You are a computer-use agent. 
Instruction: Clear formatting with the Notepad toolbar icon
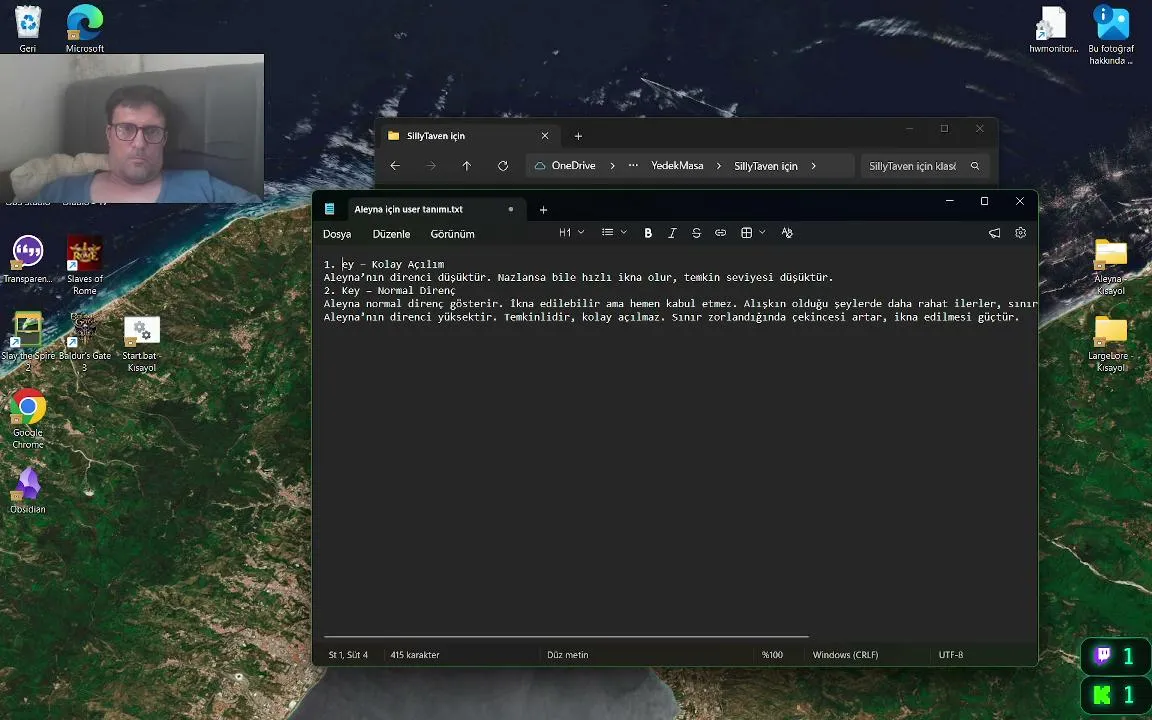[787, 233]
